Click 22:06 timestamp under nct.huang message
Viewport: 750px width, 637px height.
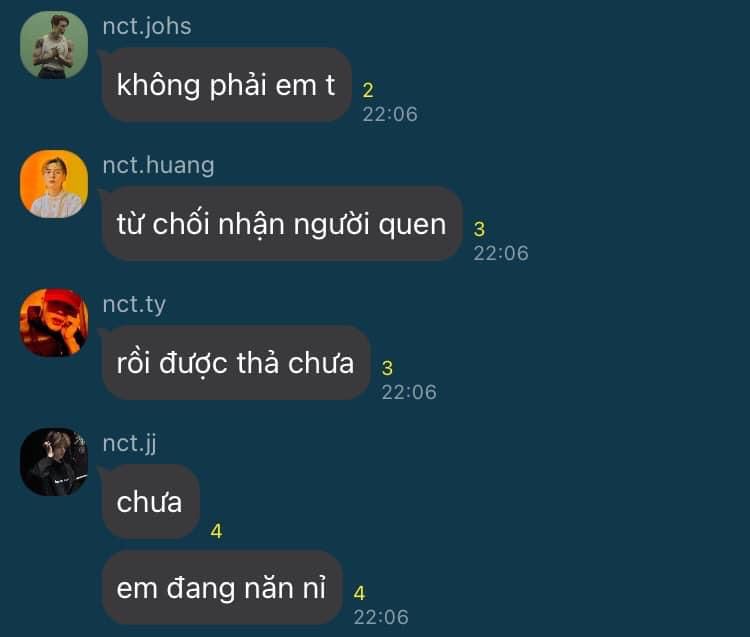tap(501, 253)
